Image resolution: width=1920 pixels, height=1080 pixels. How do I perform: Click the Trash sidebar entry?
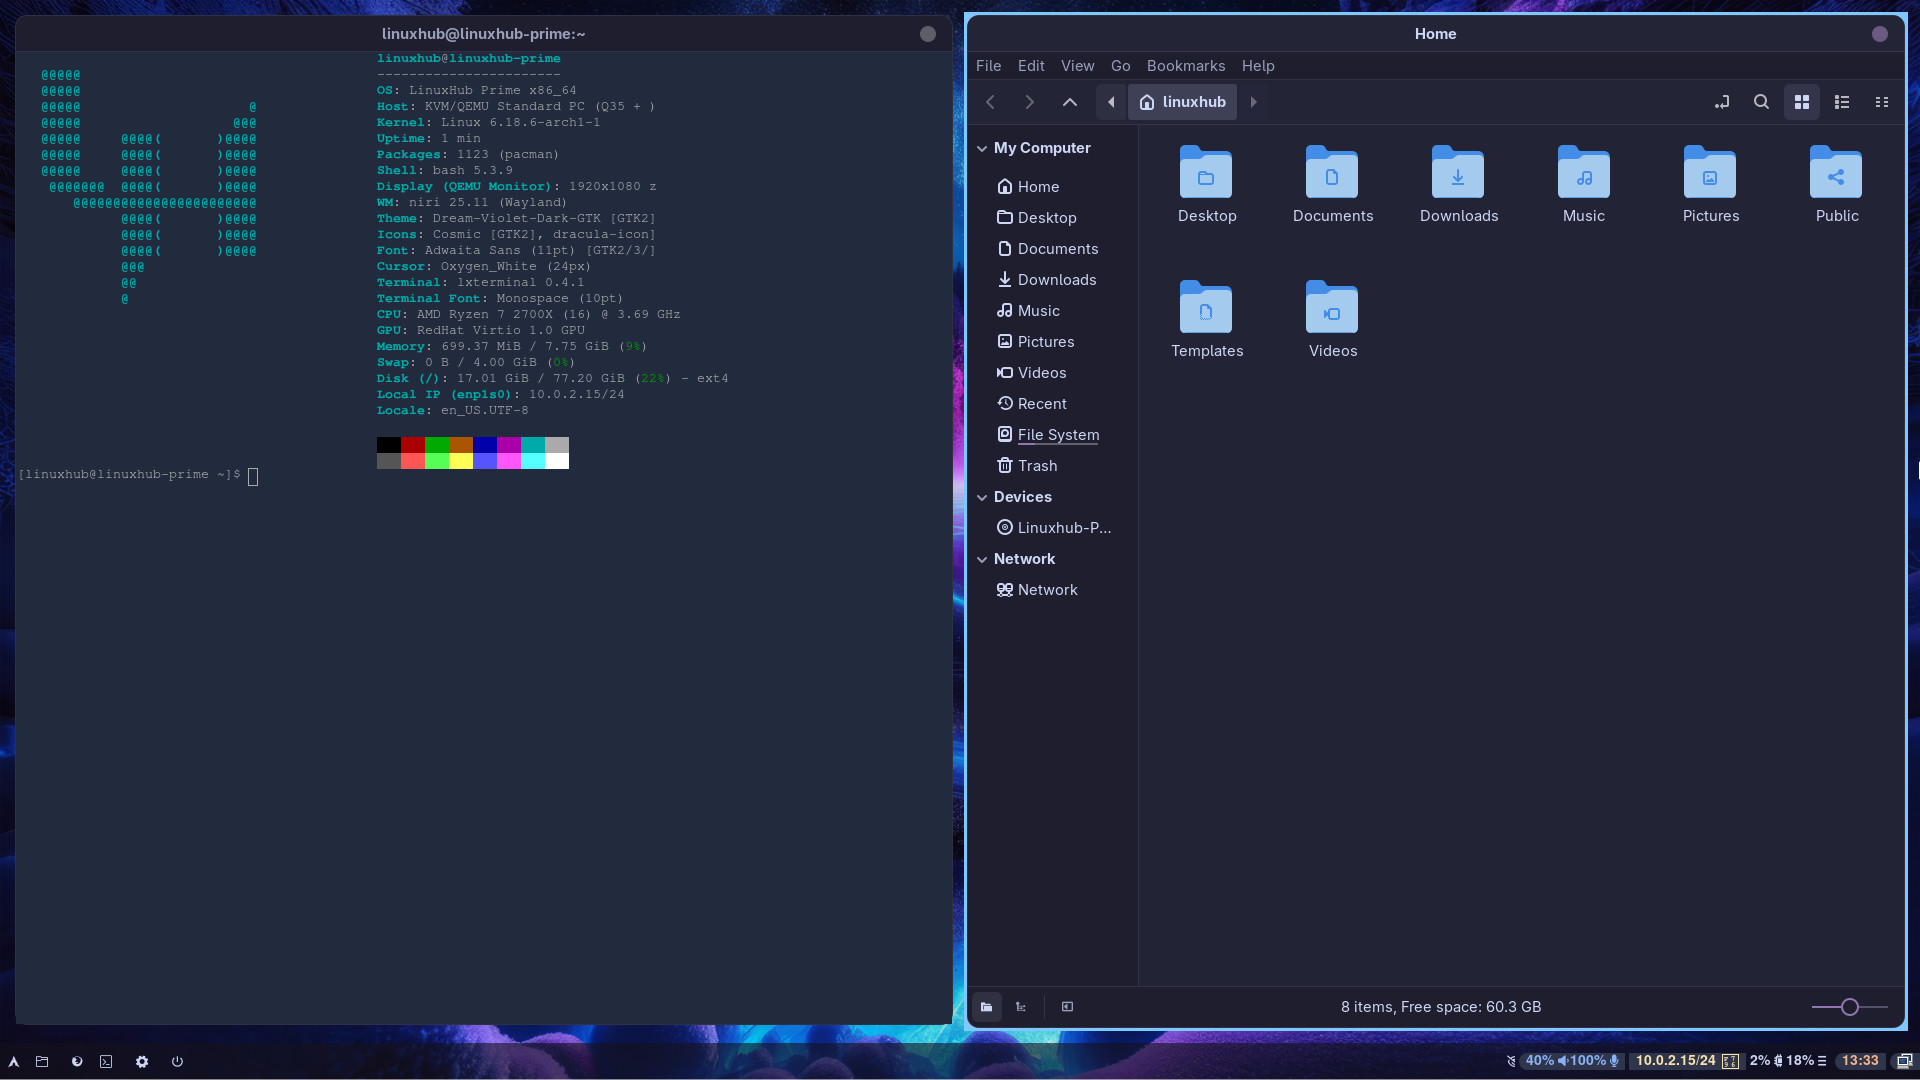point(1037,466)
